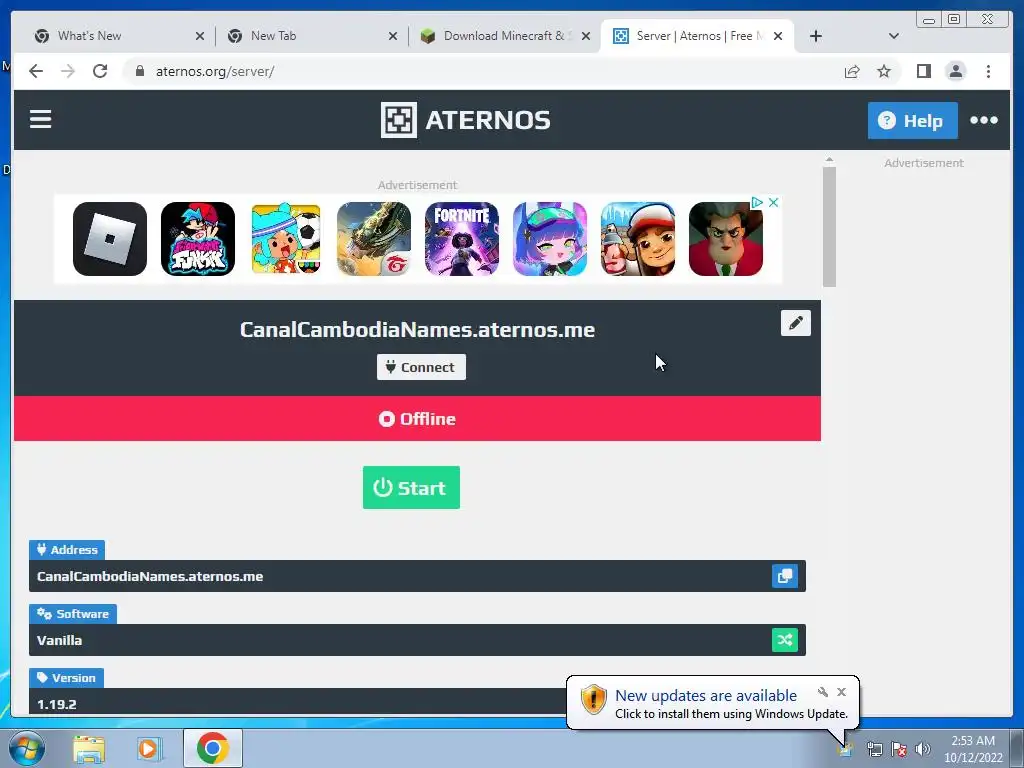
Task: Expand the tab search dropdown
Action: 894,36
